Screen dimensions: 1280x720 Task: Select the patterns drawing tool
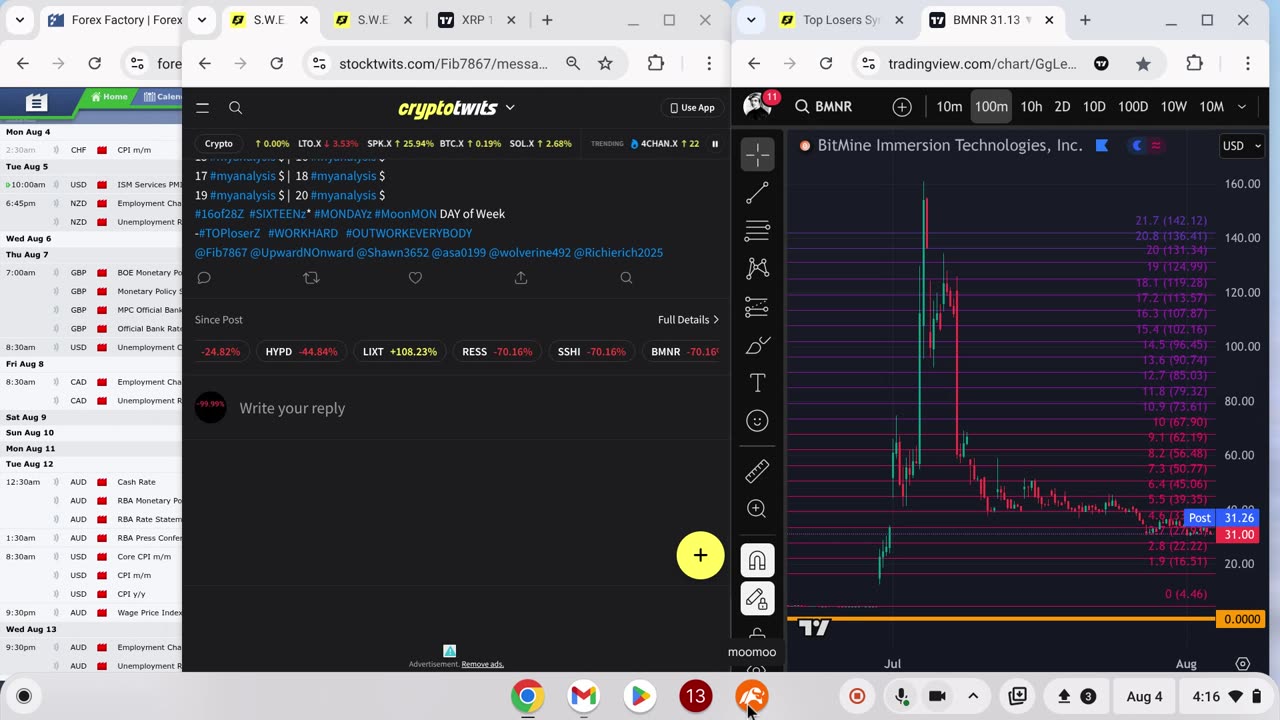[x=757, y=268]
